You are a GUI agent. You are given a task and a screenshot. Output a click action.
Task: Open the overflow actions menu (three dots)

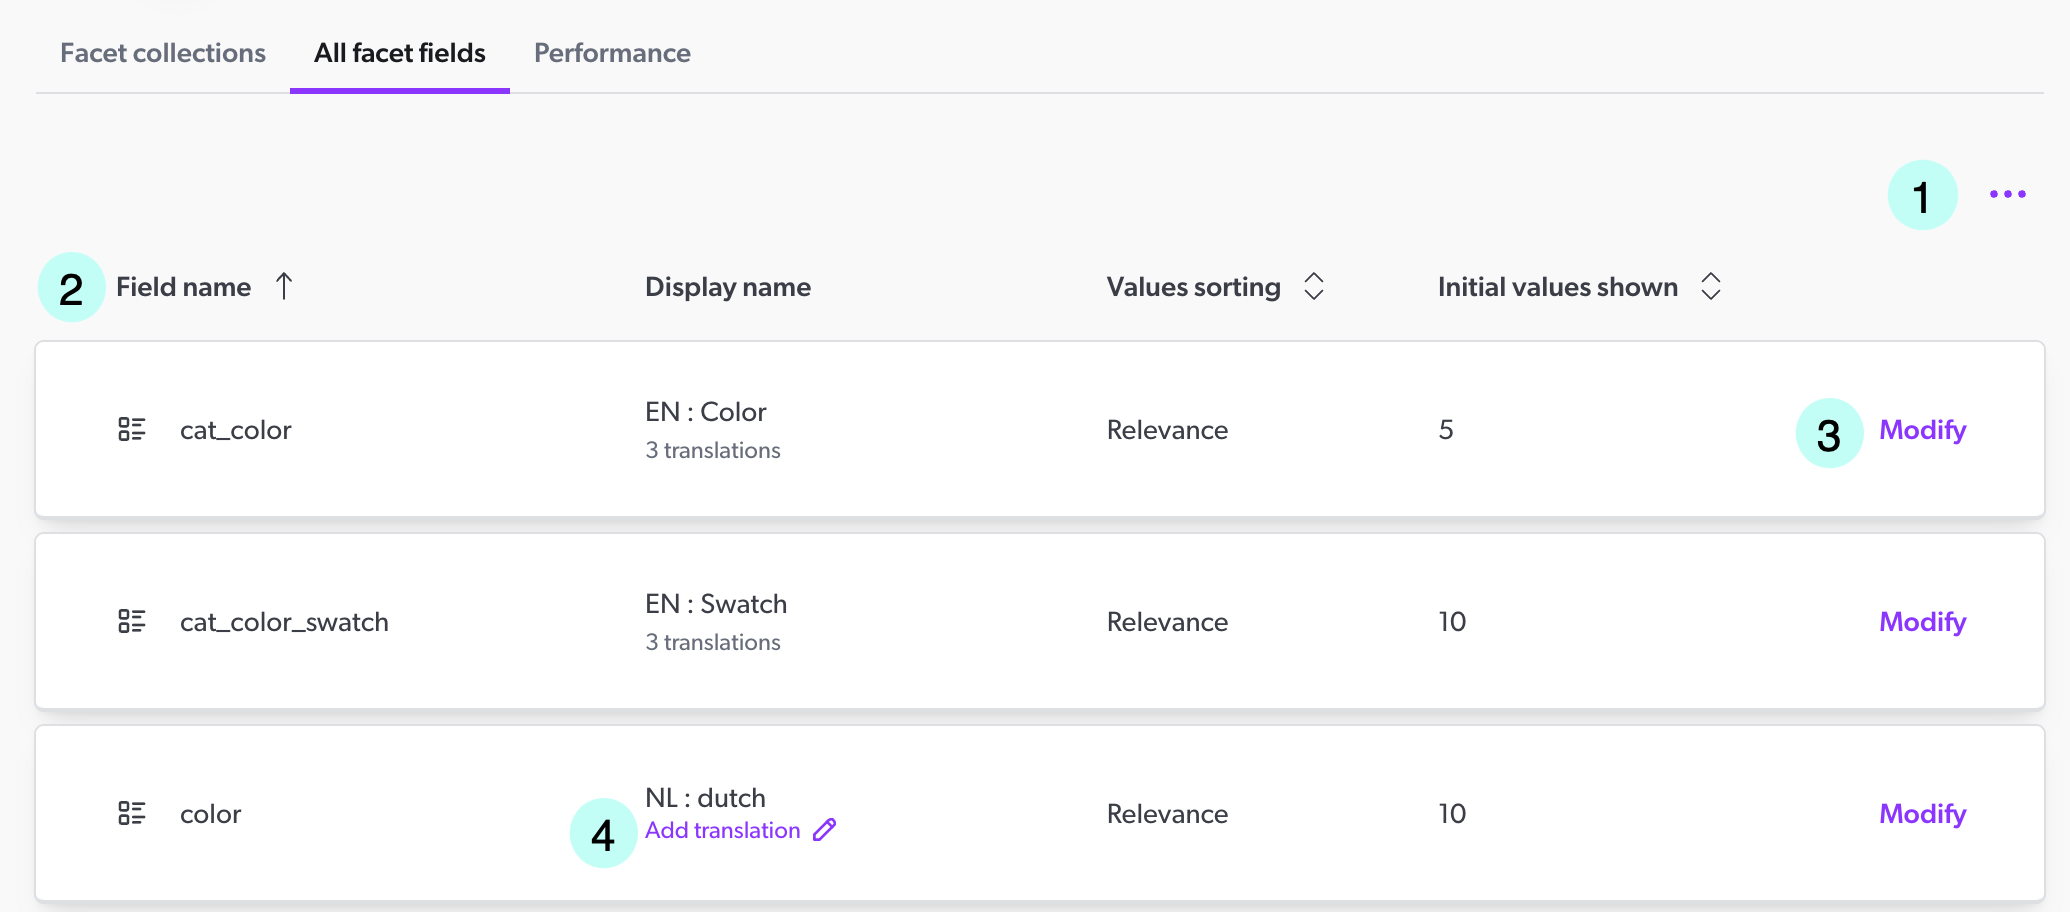click(2007, 194)
